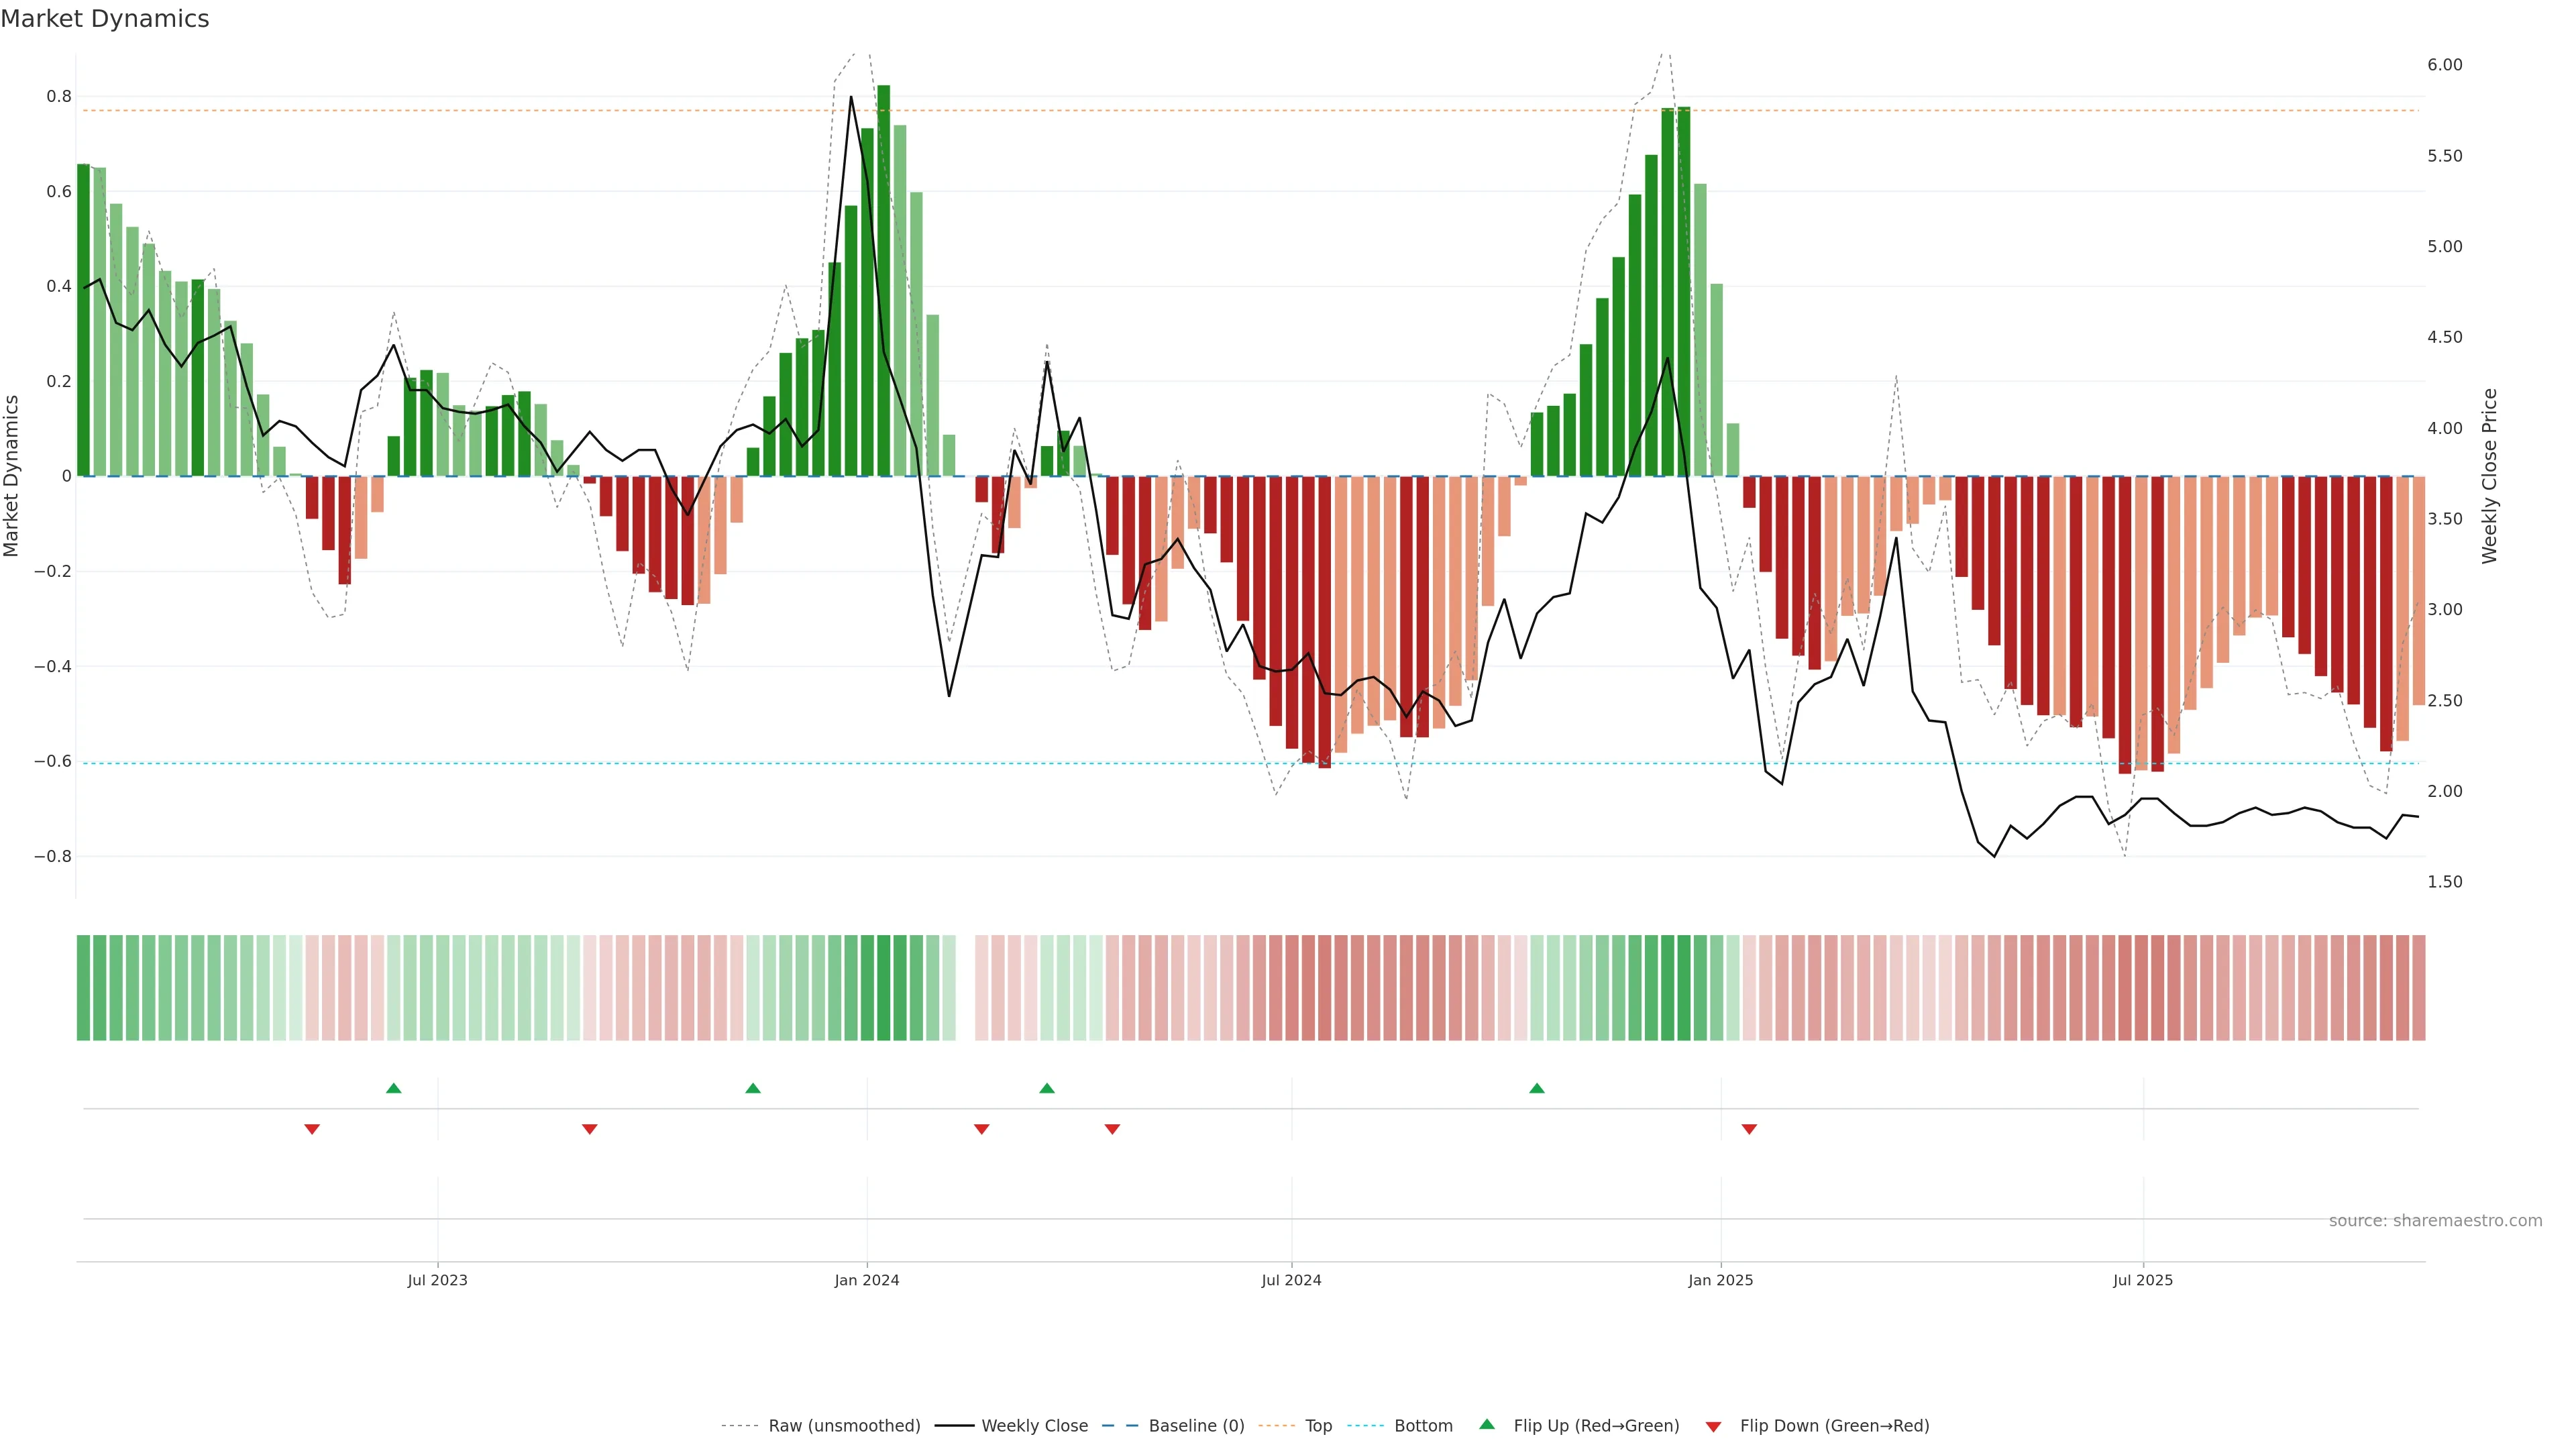Click the green flip-up marker just before Jul 2023
Viewport: 2576px width, 1449px height.
[394, 1088]
